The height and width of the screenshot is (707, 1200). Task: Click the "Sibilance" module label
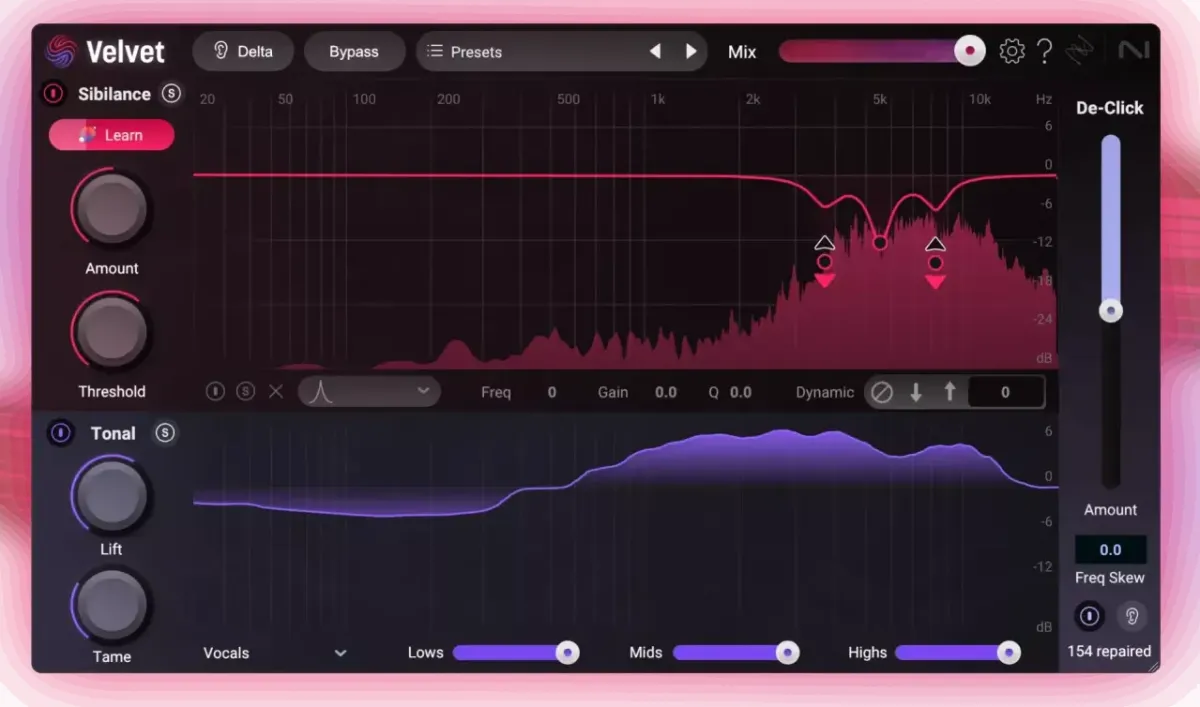pos(115,94)
